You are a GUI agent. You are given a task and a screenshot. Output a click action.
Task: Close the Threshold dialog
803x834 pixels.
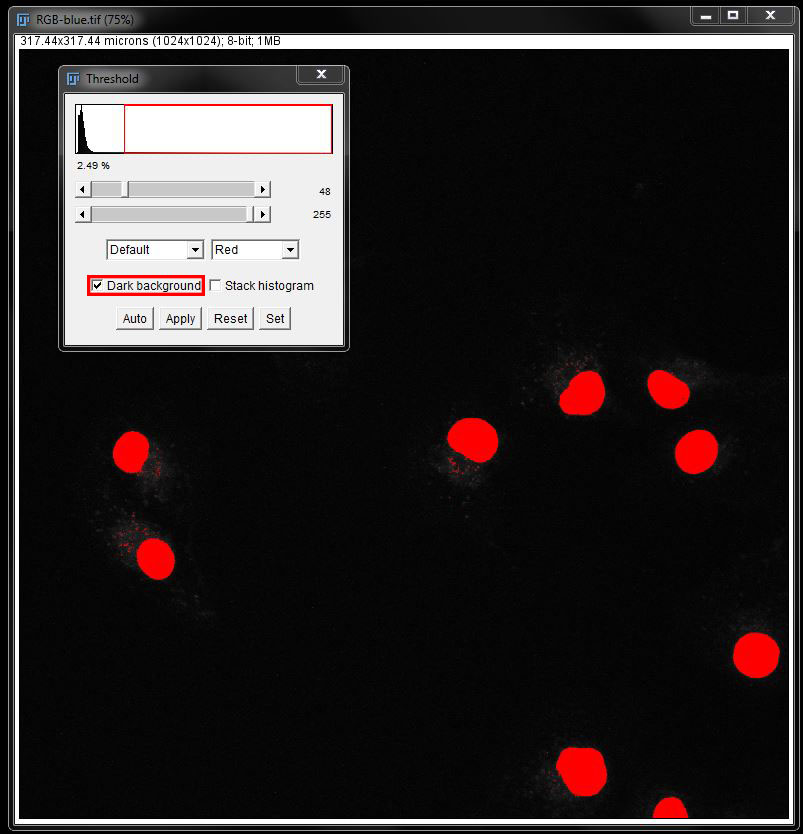[321, 75]
